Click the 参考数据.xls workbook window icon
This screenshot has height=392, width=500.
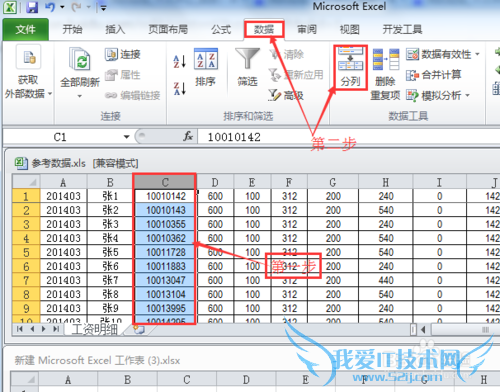(21, 163)
